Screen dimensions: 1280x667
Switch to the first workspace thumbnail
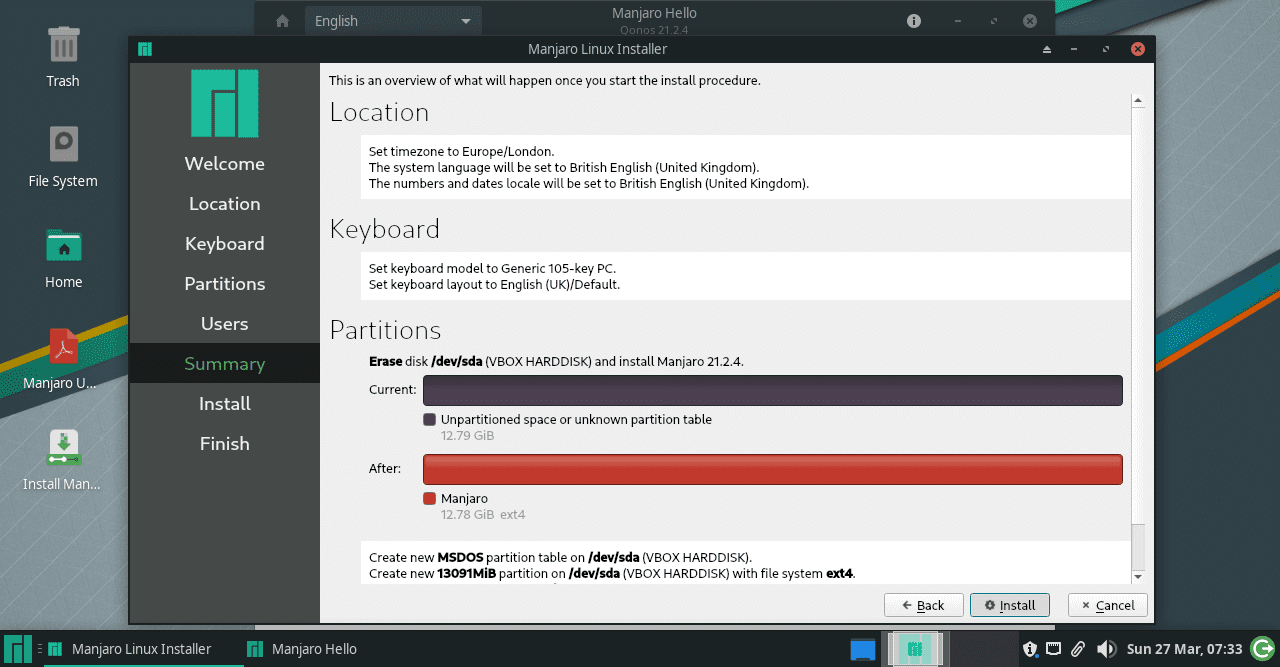[x=914, y=649]
